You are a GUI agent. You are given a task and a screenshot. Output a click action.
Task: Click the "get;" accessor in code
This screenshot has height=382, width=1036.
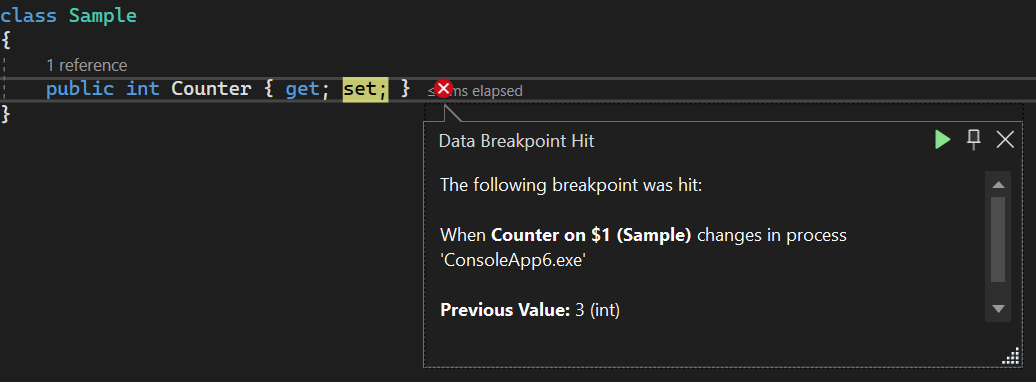[307, 89]
